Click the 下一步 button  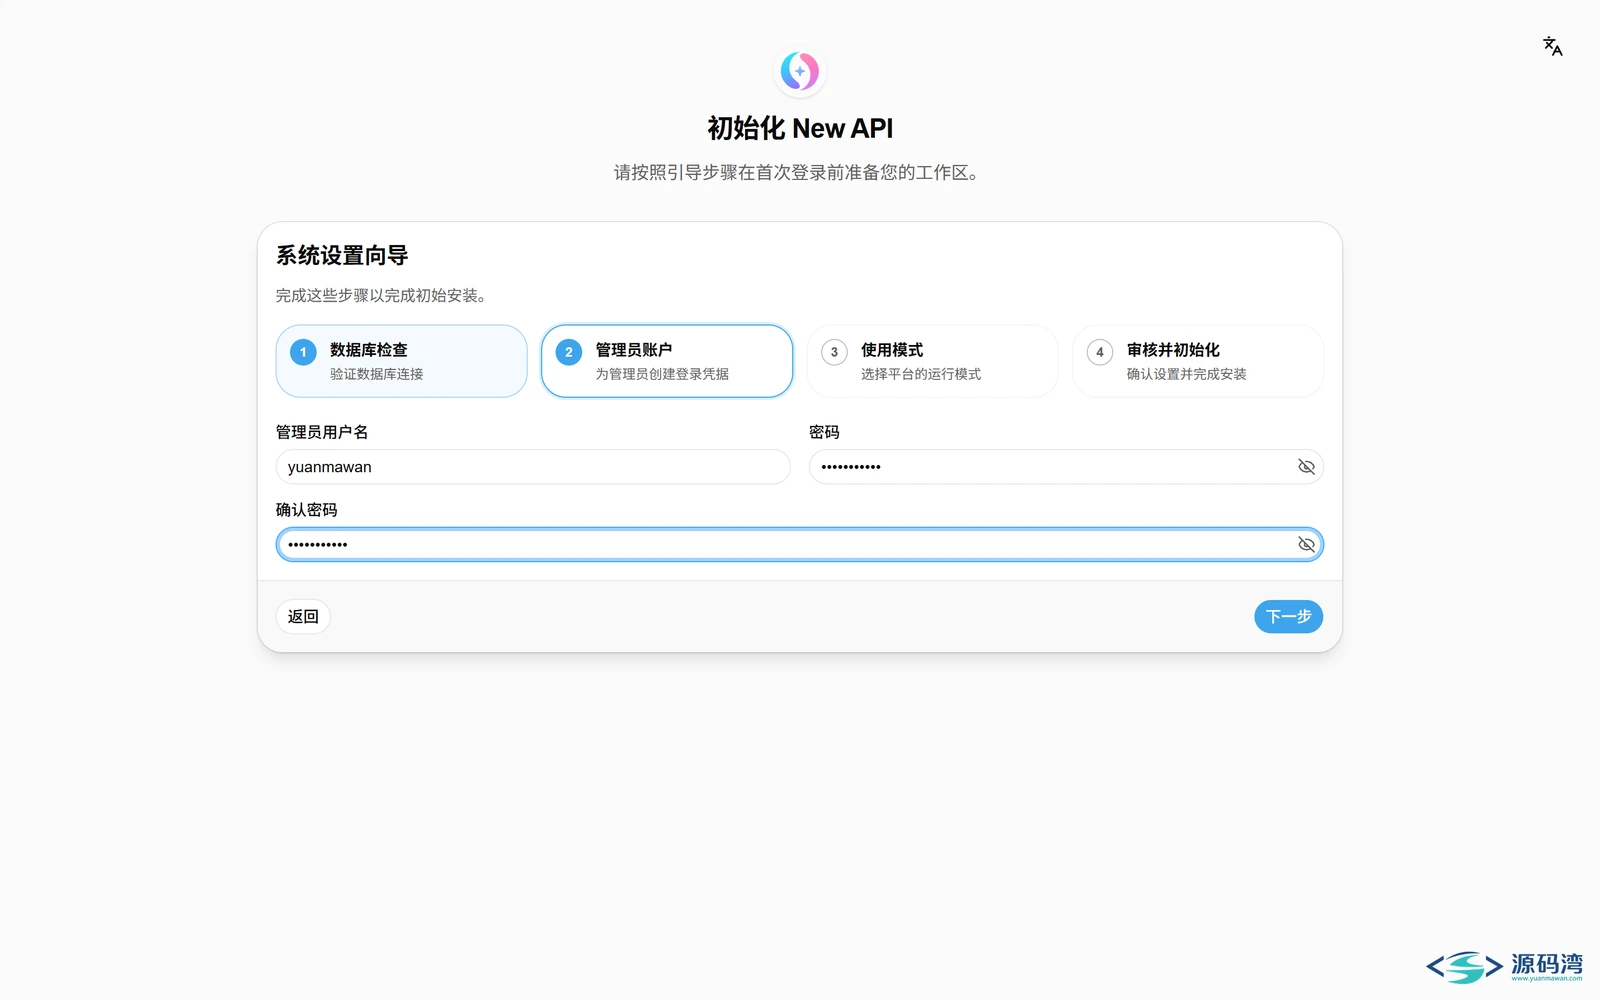pos(1288,617)
